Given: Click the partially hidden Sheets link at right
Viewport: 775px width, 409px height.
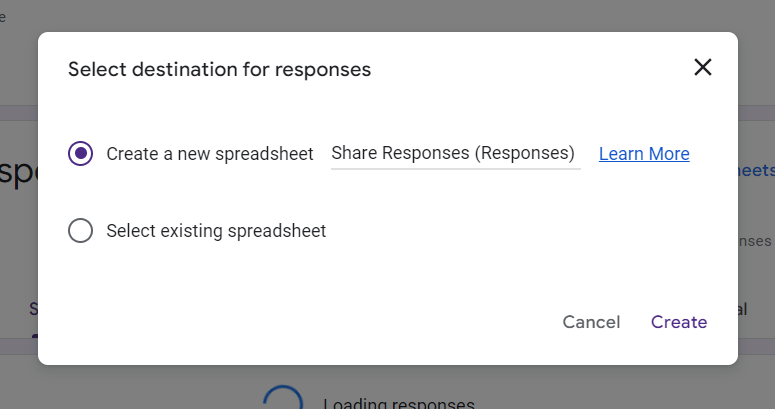Looking at the screenshot, I should [x=755, y=171].
